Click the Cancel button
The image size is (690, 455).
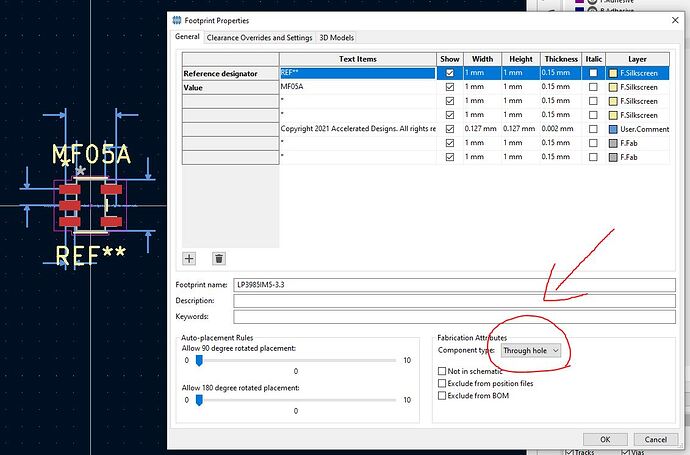[656, 439]
